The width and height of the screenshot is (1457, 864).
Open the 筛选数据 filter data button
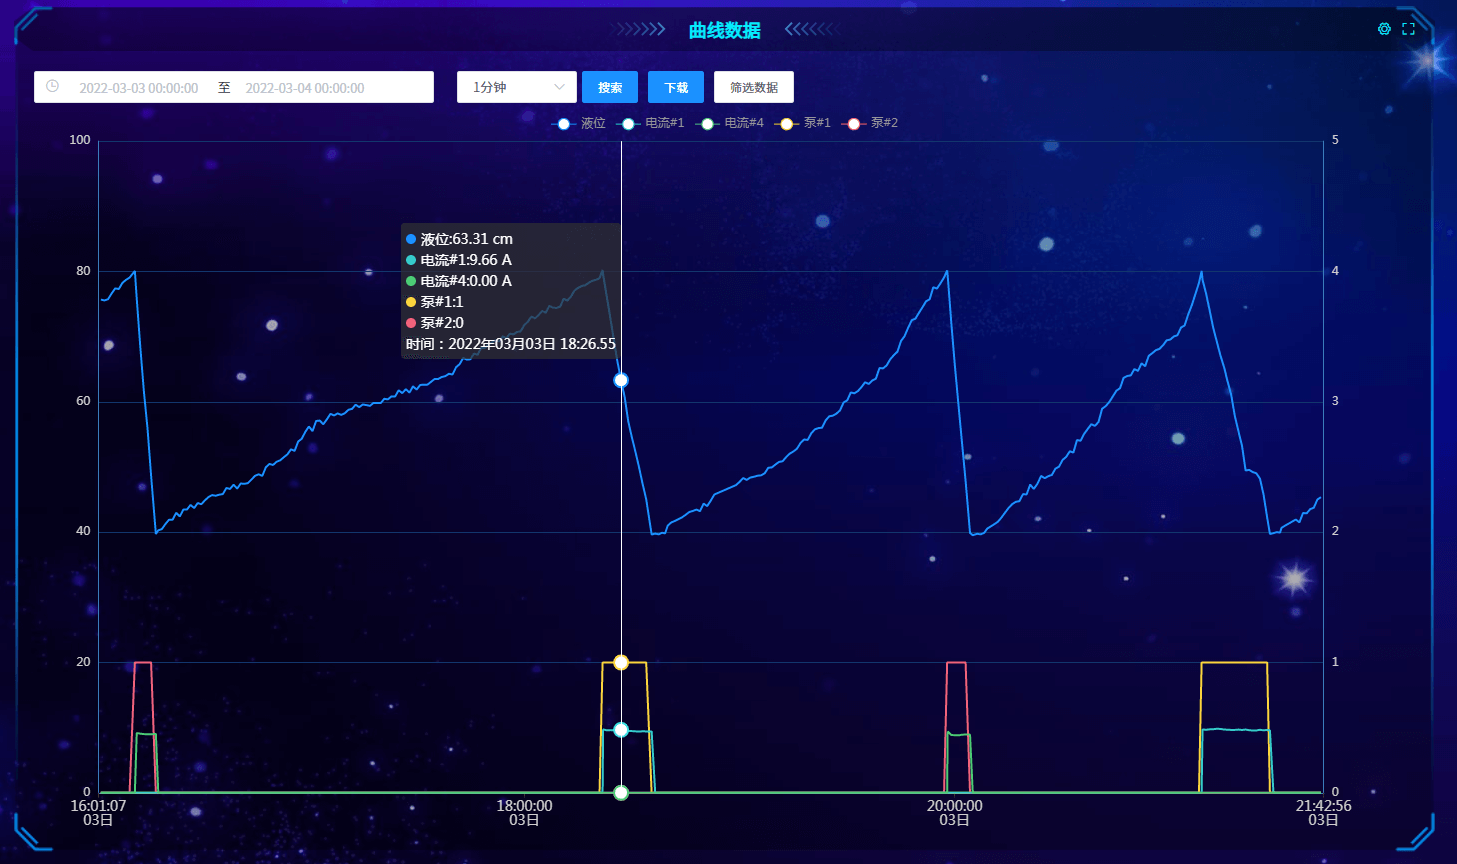coord(754,87)
